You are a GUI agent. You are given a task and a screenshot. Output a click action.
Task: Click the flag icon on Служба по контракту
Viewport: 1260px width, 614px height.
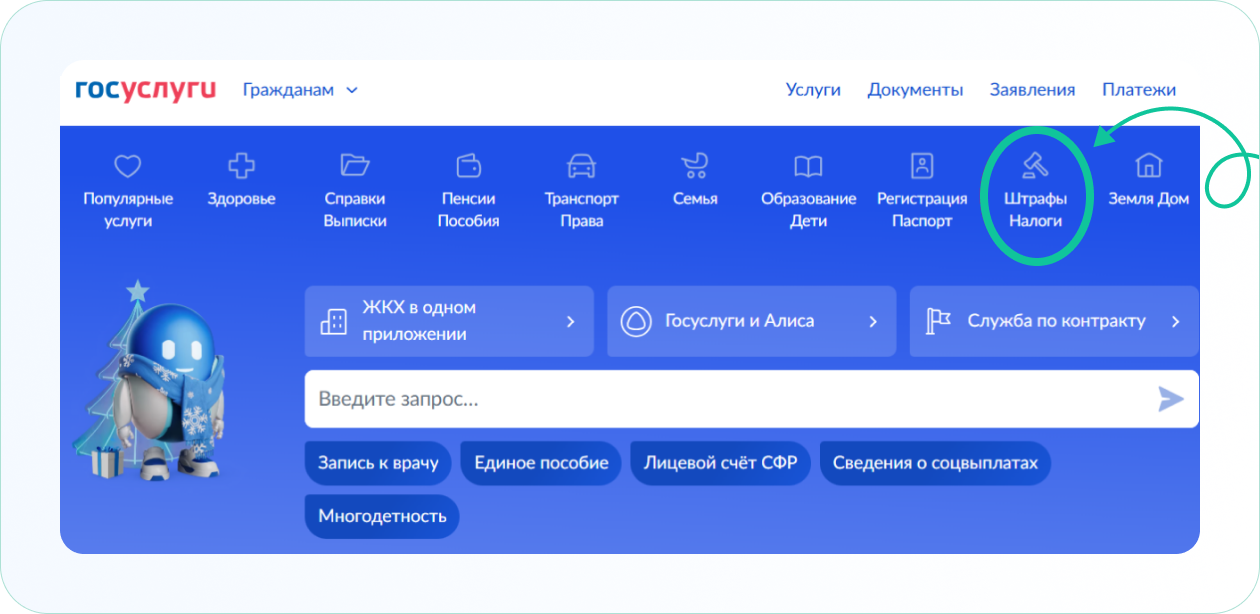coord(938,321)
